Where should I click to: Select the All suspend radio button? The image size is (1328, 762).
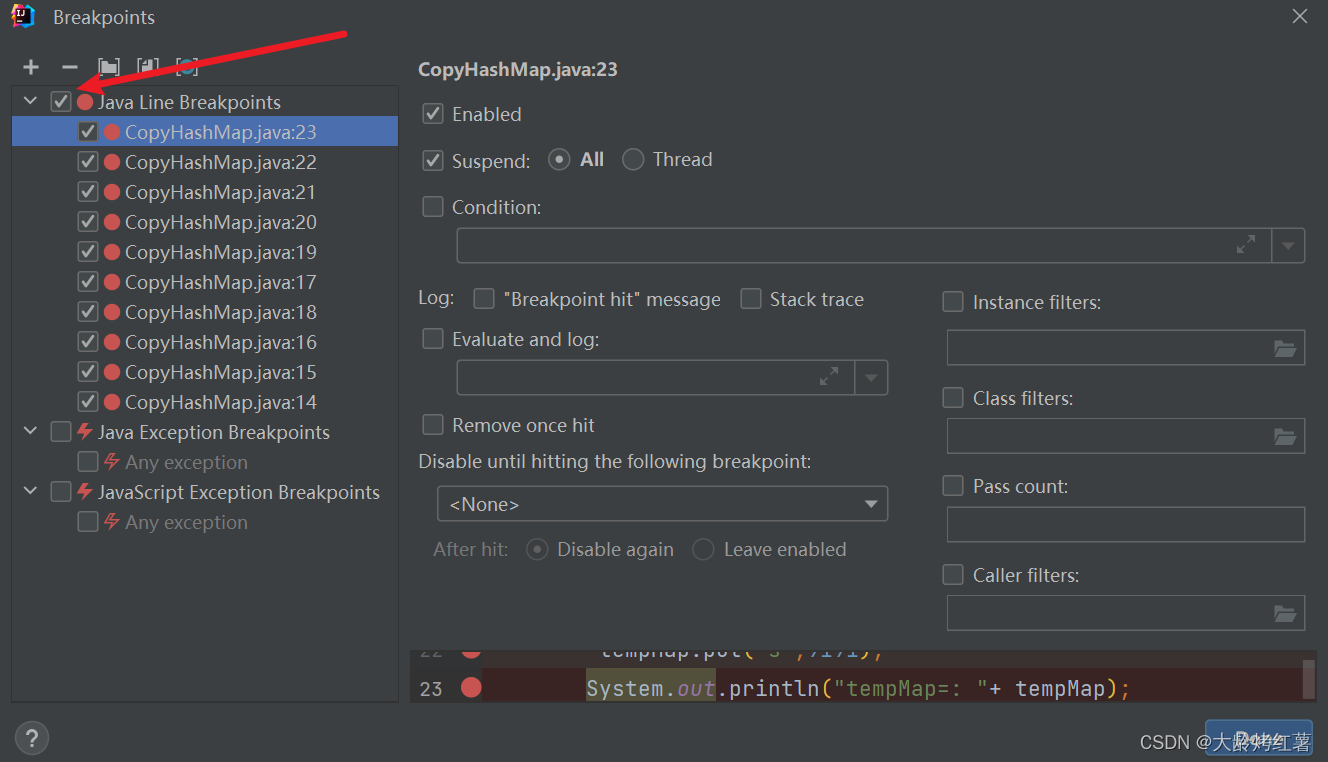(x=560, y=160)
